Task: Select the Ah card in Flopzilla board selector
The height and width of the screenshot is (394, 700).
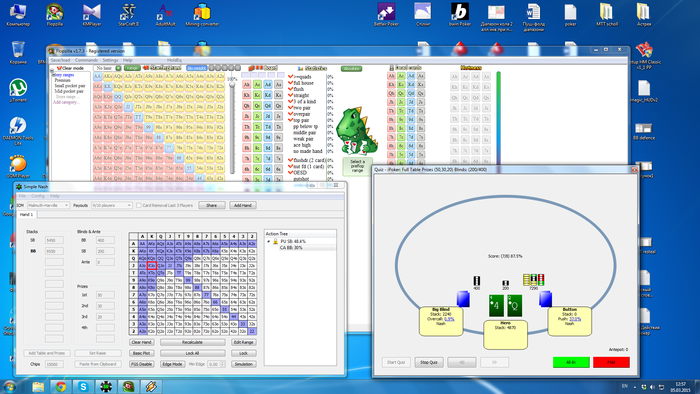Action: (x=246, y=85)
